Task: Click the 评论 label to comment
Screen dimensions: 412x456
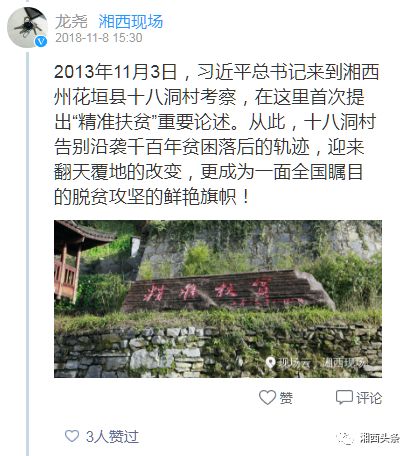Action: click(x=369, y=398)
